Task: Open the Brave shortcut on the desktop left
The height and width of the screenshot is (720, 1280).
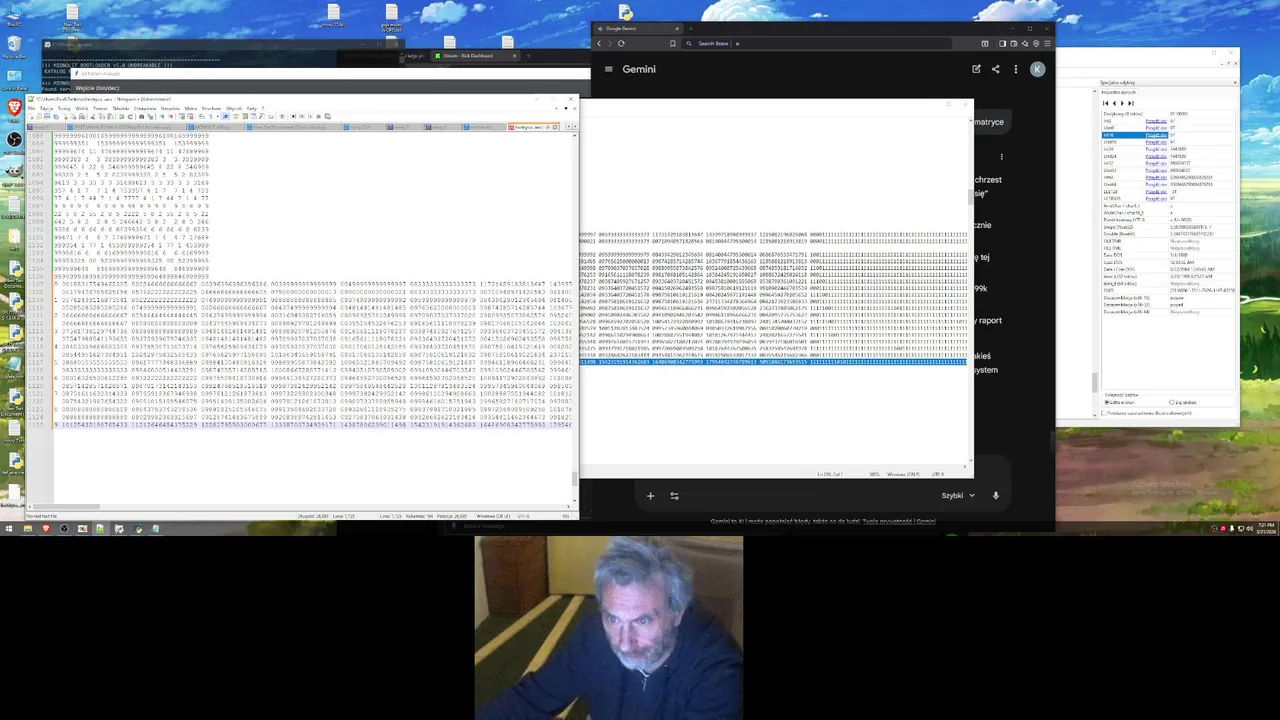Action: [14, 106]
